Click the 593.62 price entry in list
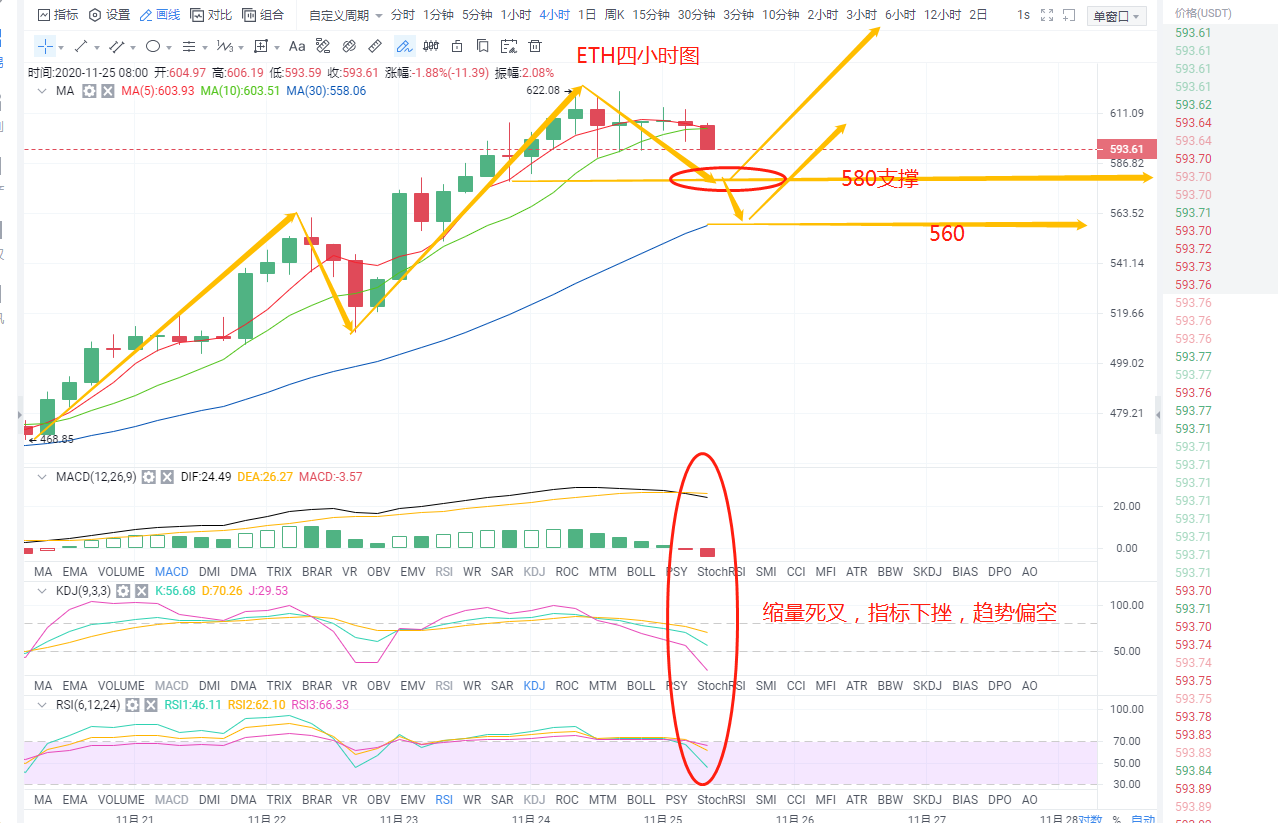The height and width of the screenshot is (823, 1278). pos(1193,105)
